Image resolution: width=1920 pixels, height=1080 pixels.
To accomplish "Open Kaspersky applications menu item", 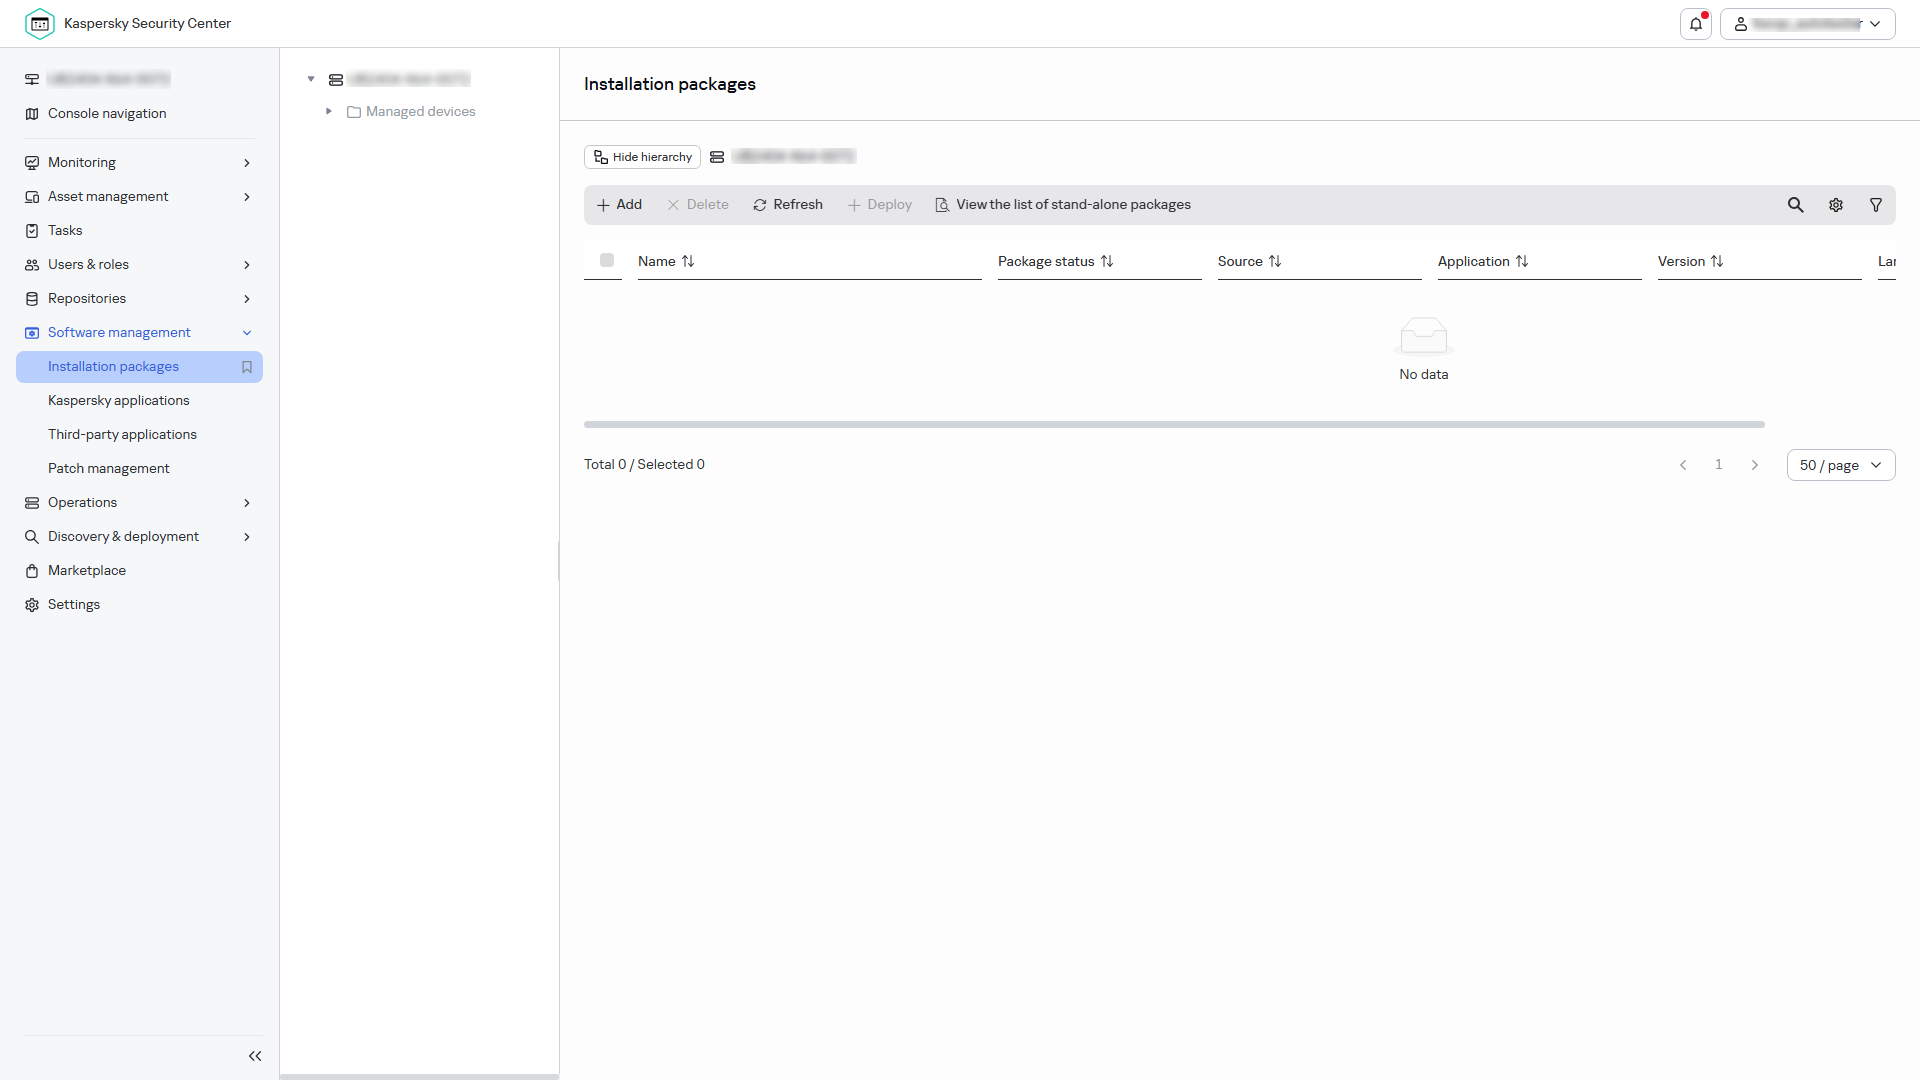I will [x=118, y=401].
